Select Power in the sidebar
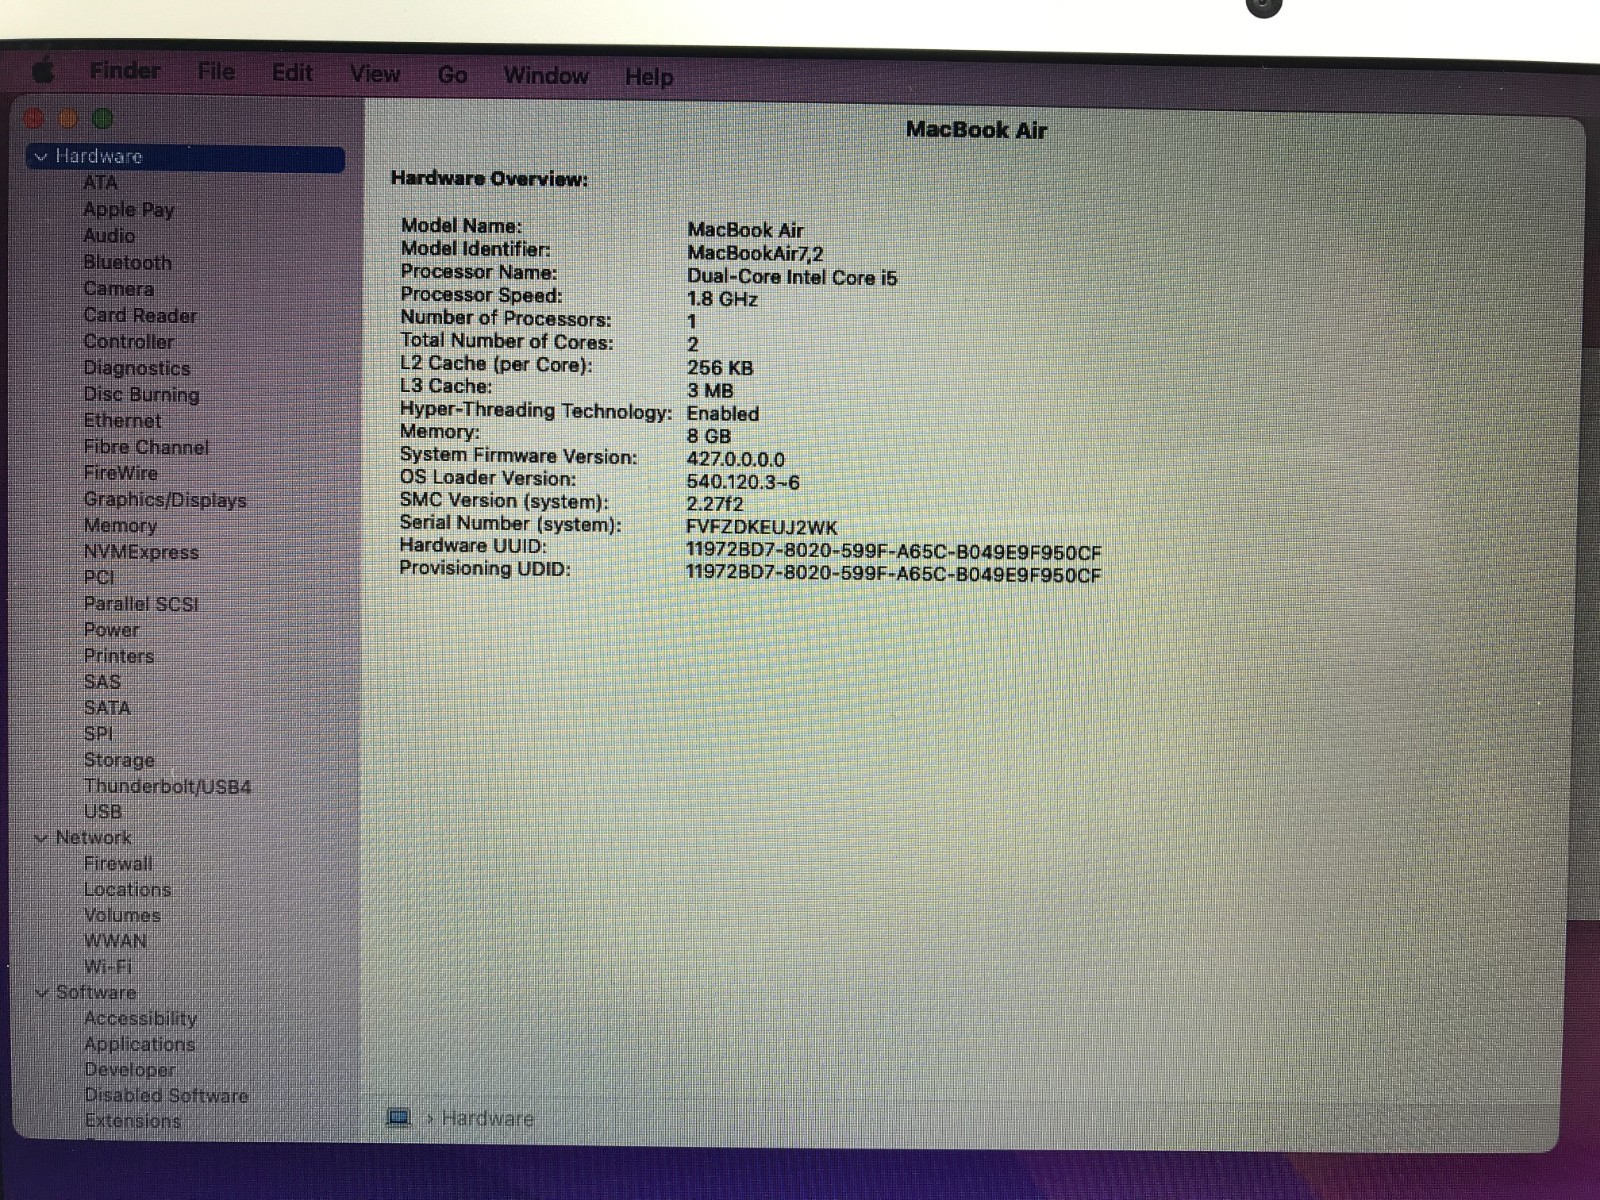The width and height of the screenshot is (1600, 1200). 111,630
